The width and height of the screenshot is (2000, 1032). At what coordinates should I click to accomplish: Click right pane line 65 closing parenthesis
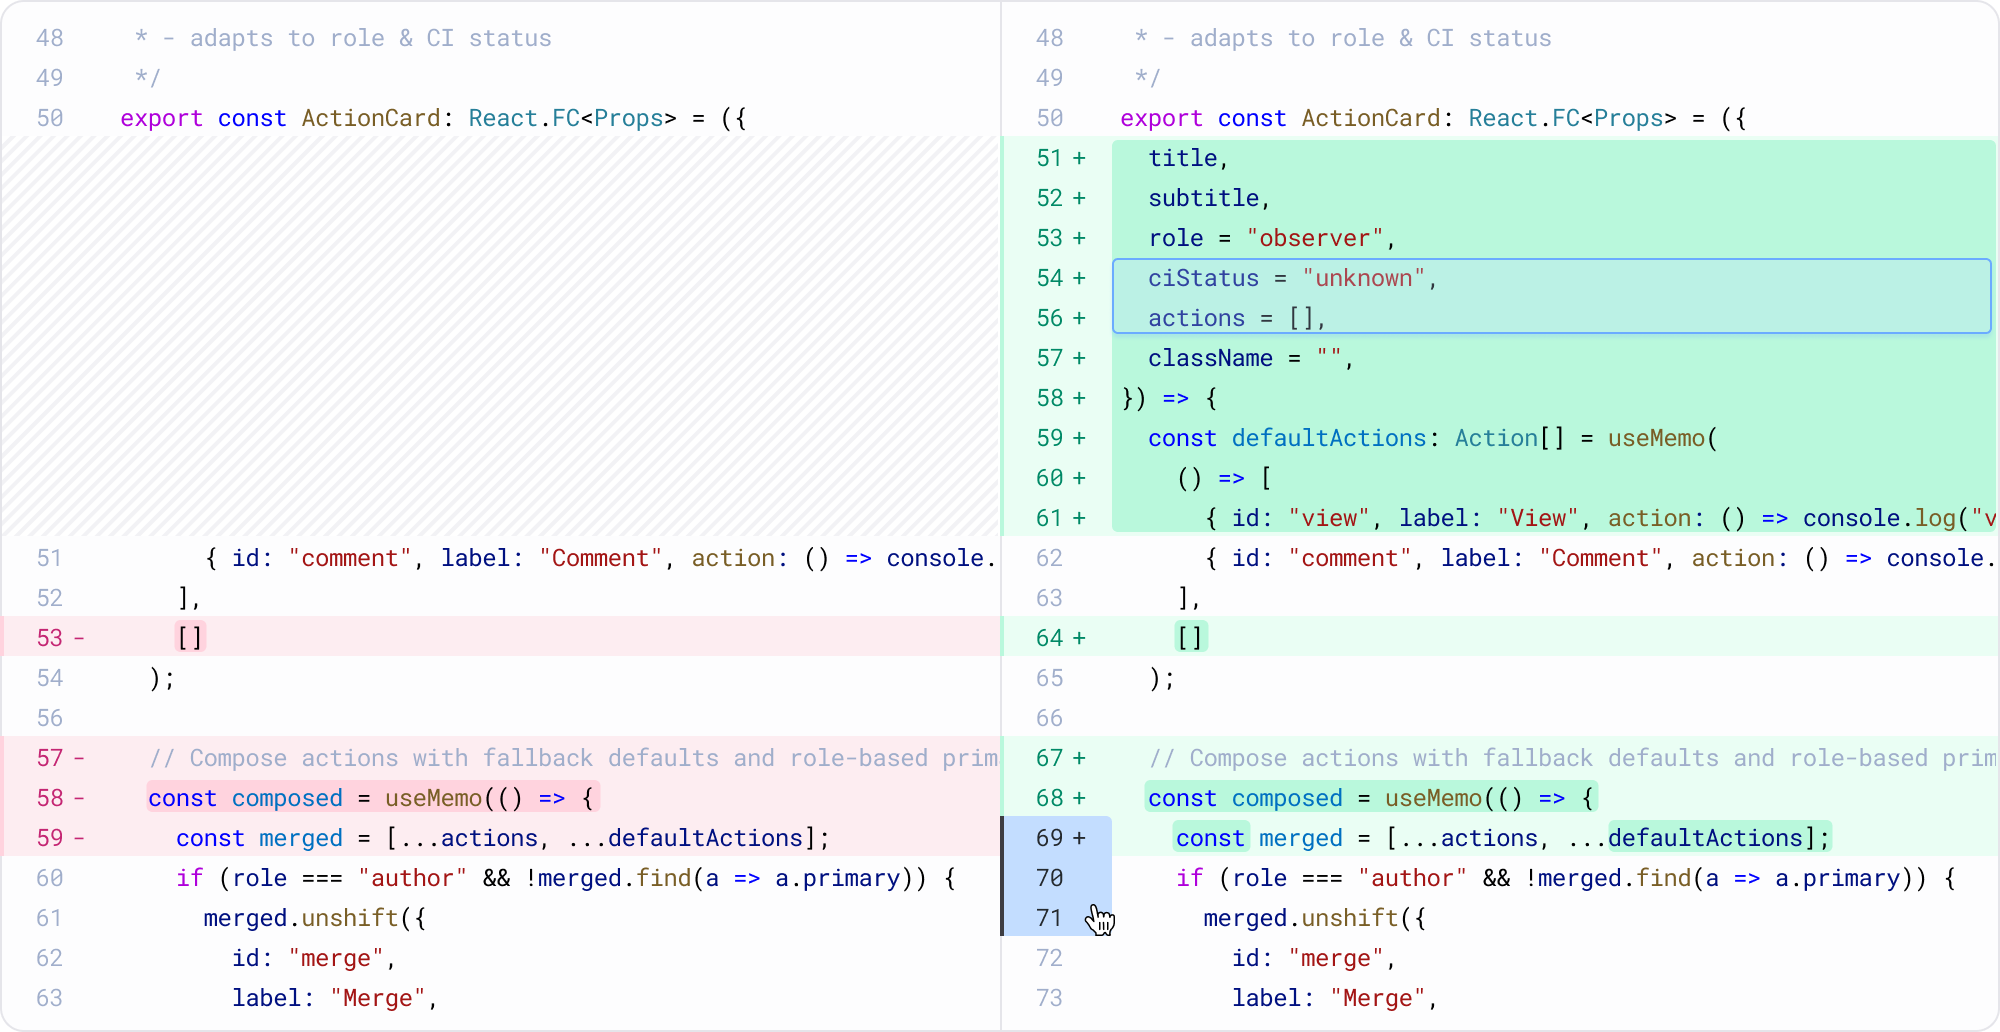(x=1500, y=678)
